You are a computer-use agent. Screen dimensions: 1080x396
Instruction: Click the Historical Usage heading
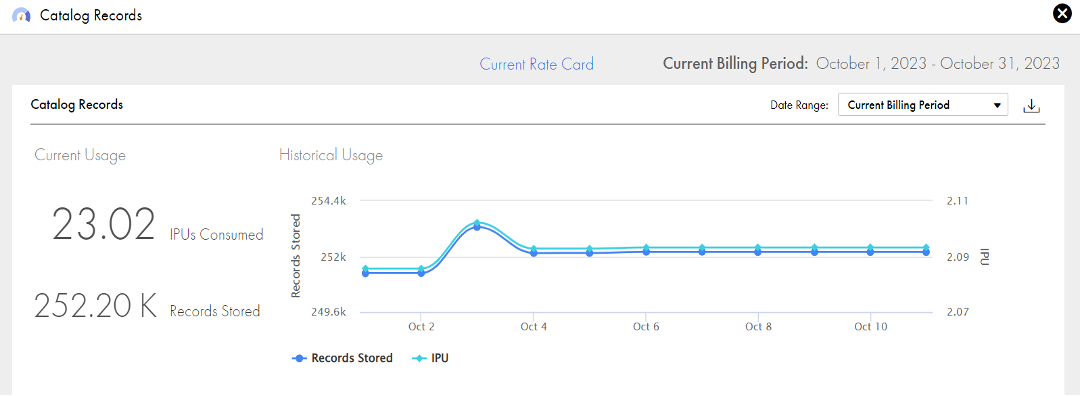(x=331, y=155)
